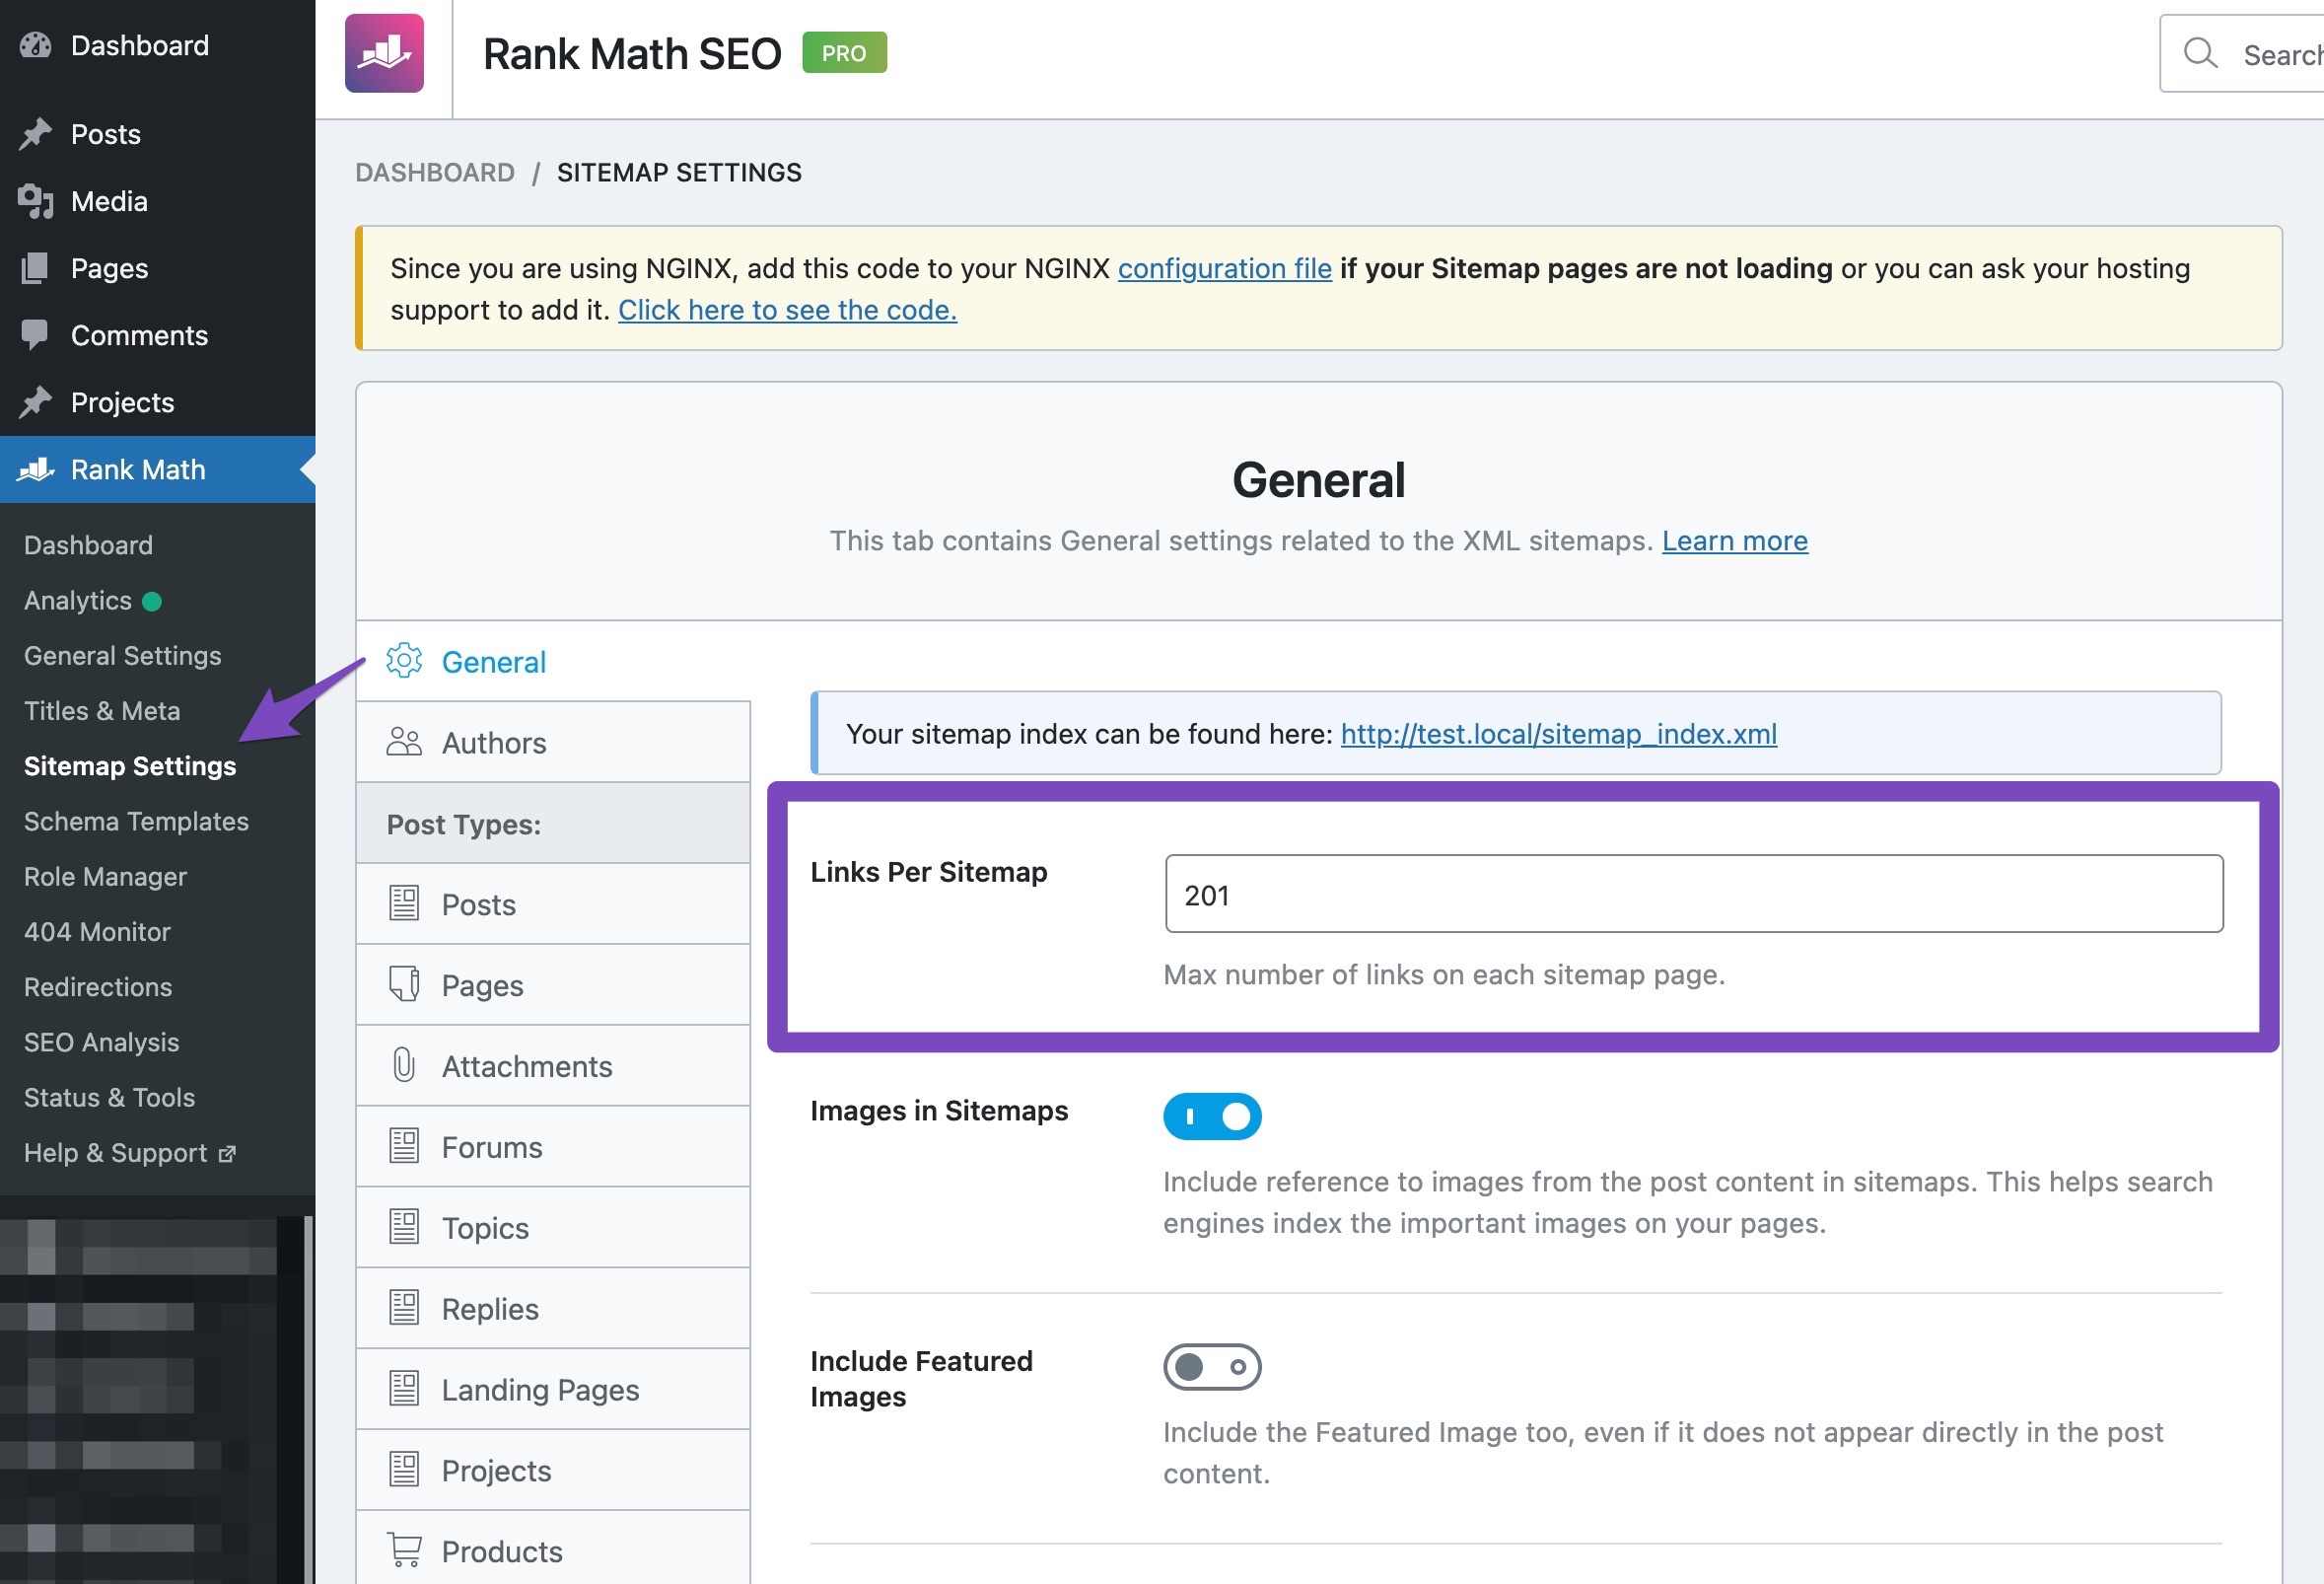Open the Landing Pages sitemap tab
The image size is (2324, 1584).
point(553,1389)
